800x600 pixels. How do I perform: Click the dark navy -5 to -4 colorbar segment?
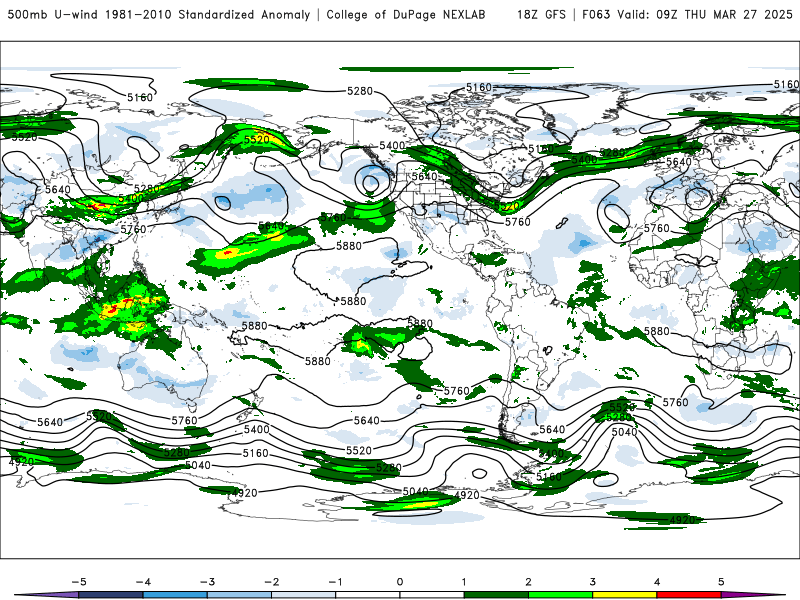tap(111, 595)
